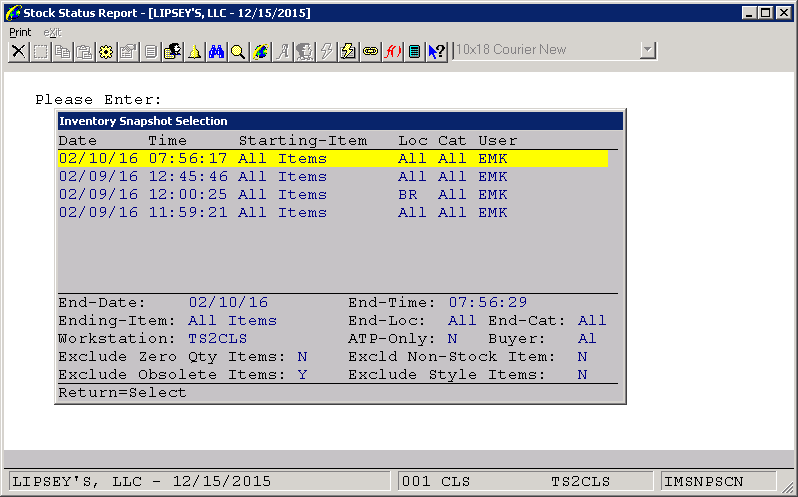
Task: Click the window resize grip corner
Action: (787, 487)
